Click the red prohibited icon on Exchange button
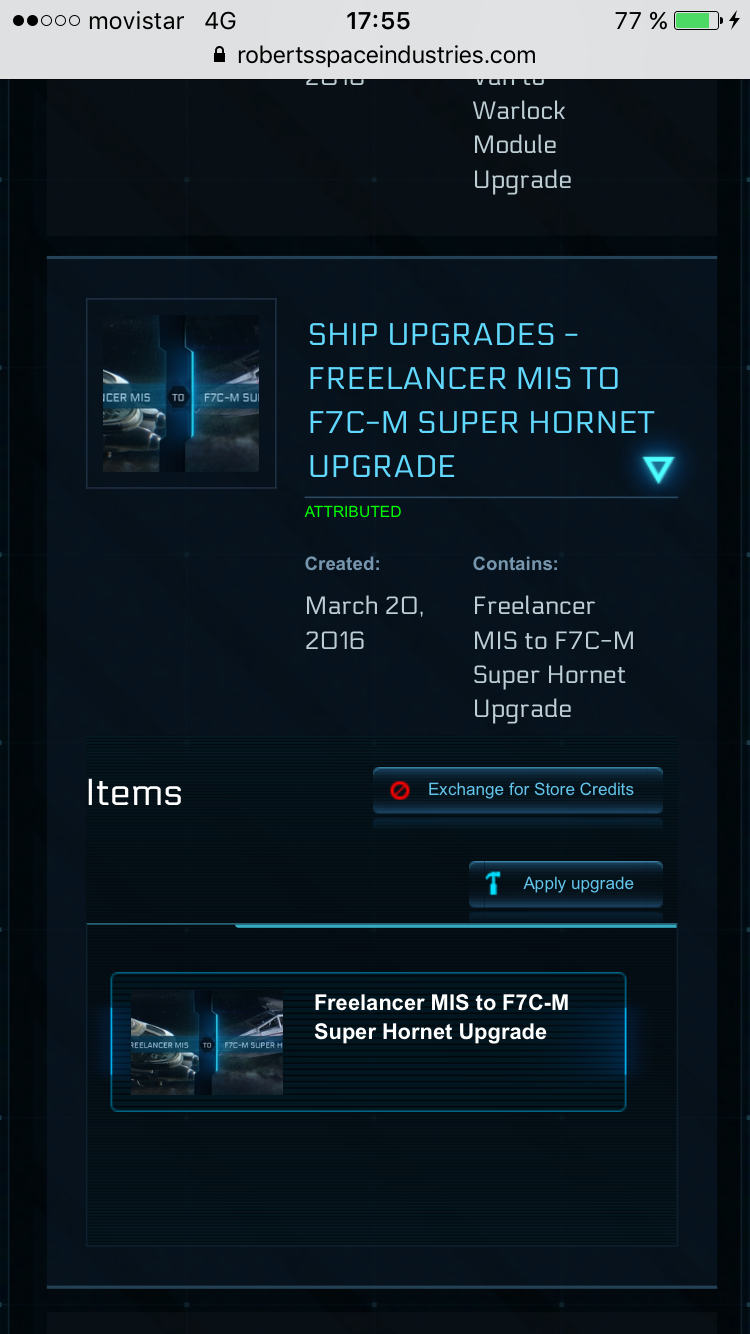 [400, 790]
